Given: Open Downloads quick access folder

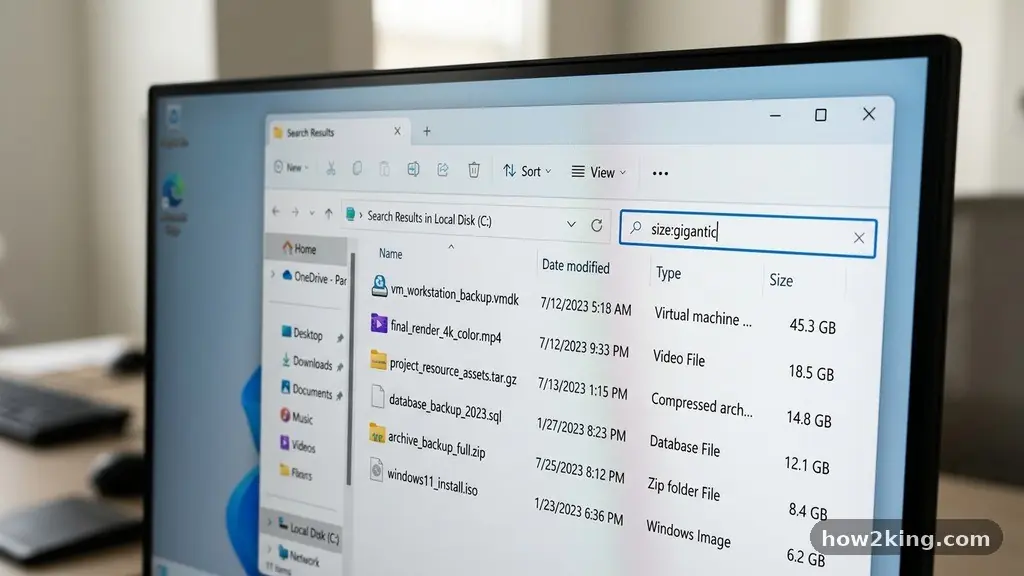Looking at the screenshot, I should 306,362.
